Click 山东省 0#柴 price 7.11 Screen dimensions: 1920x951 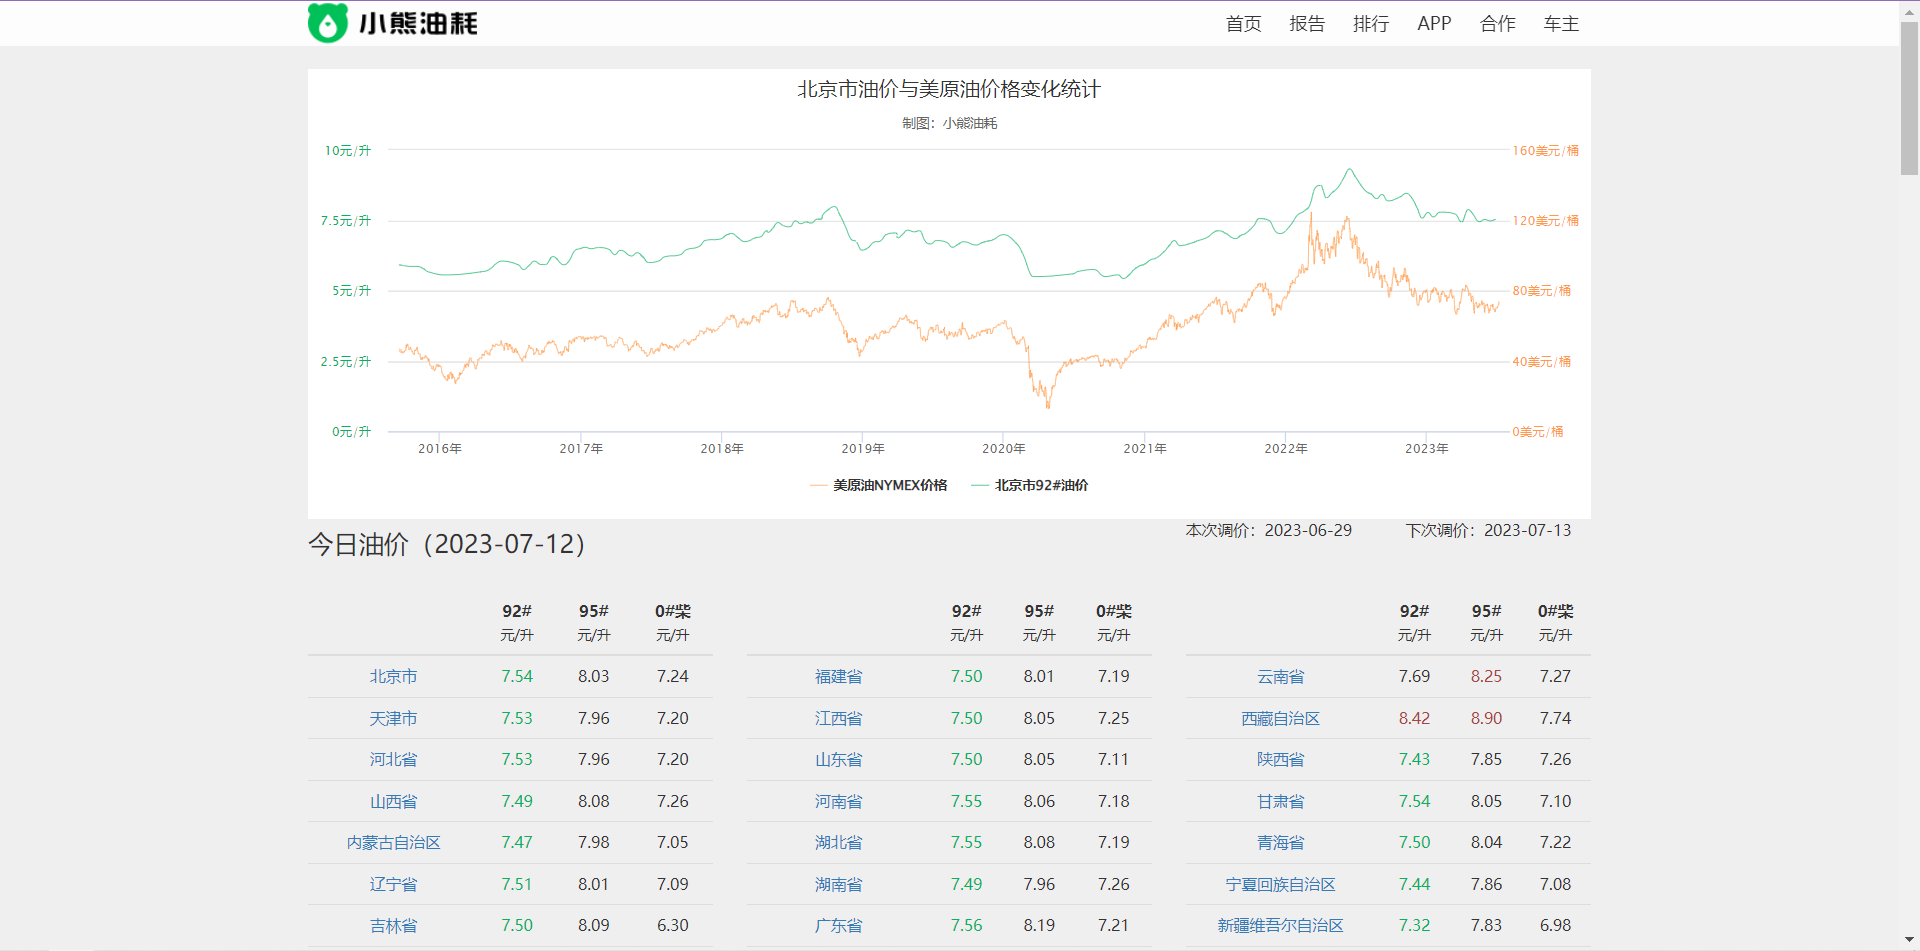pos(1113,759)
